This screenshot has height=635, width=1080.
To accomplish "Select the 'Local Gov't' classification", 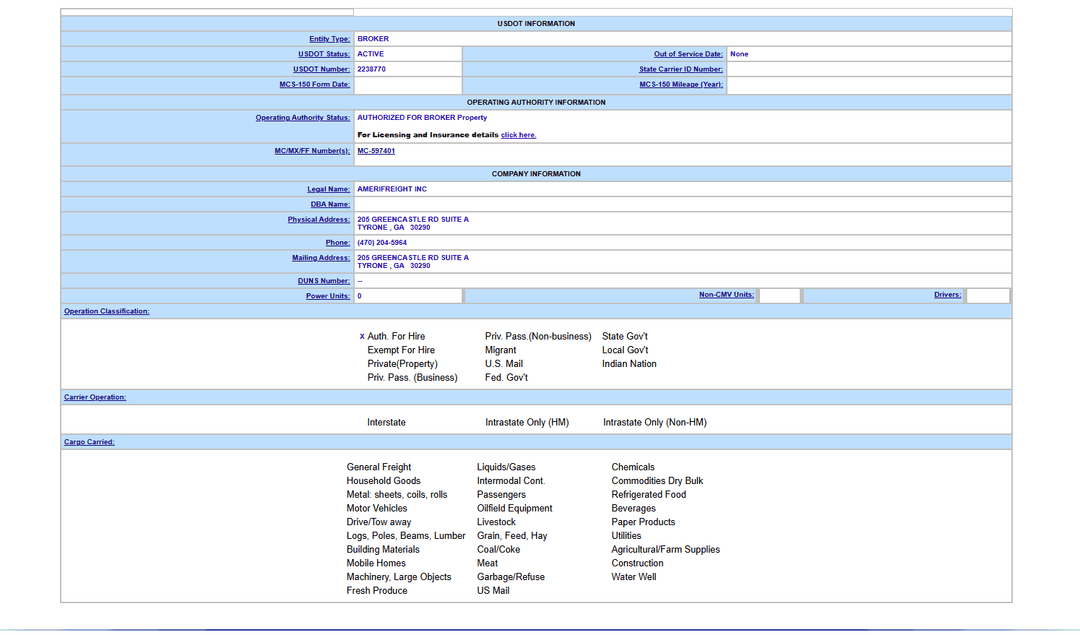I will pos(625,351).
